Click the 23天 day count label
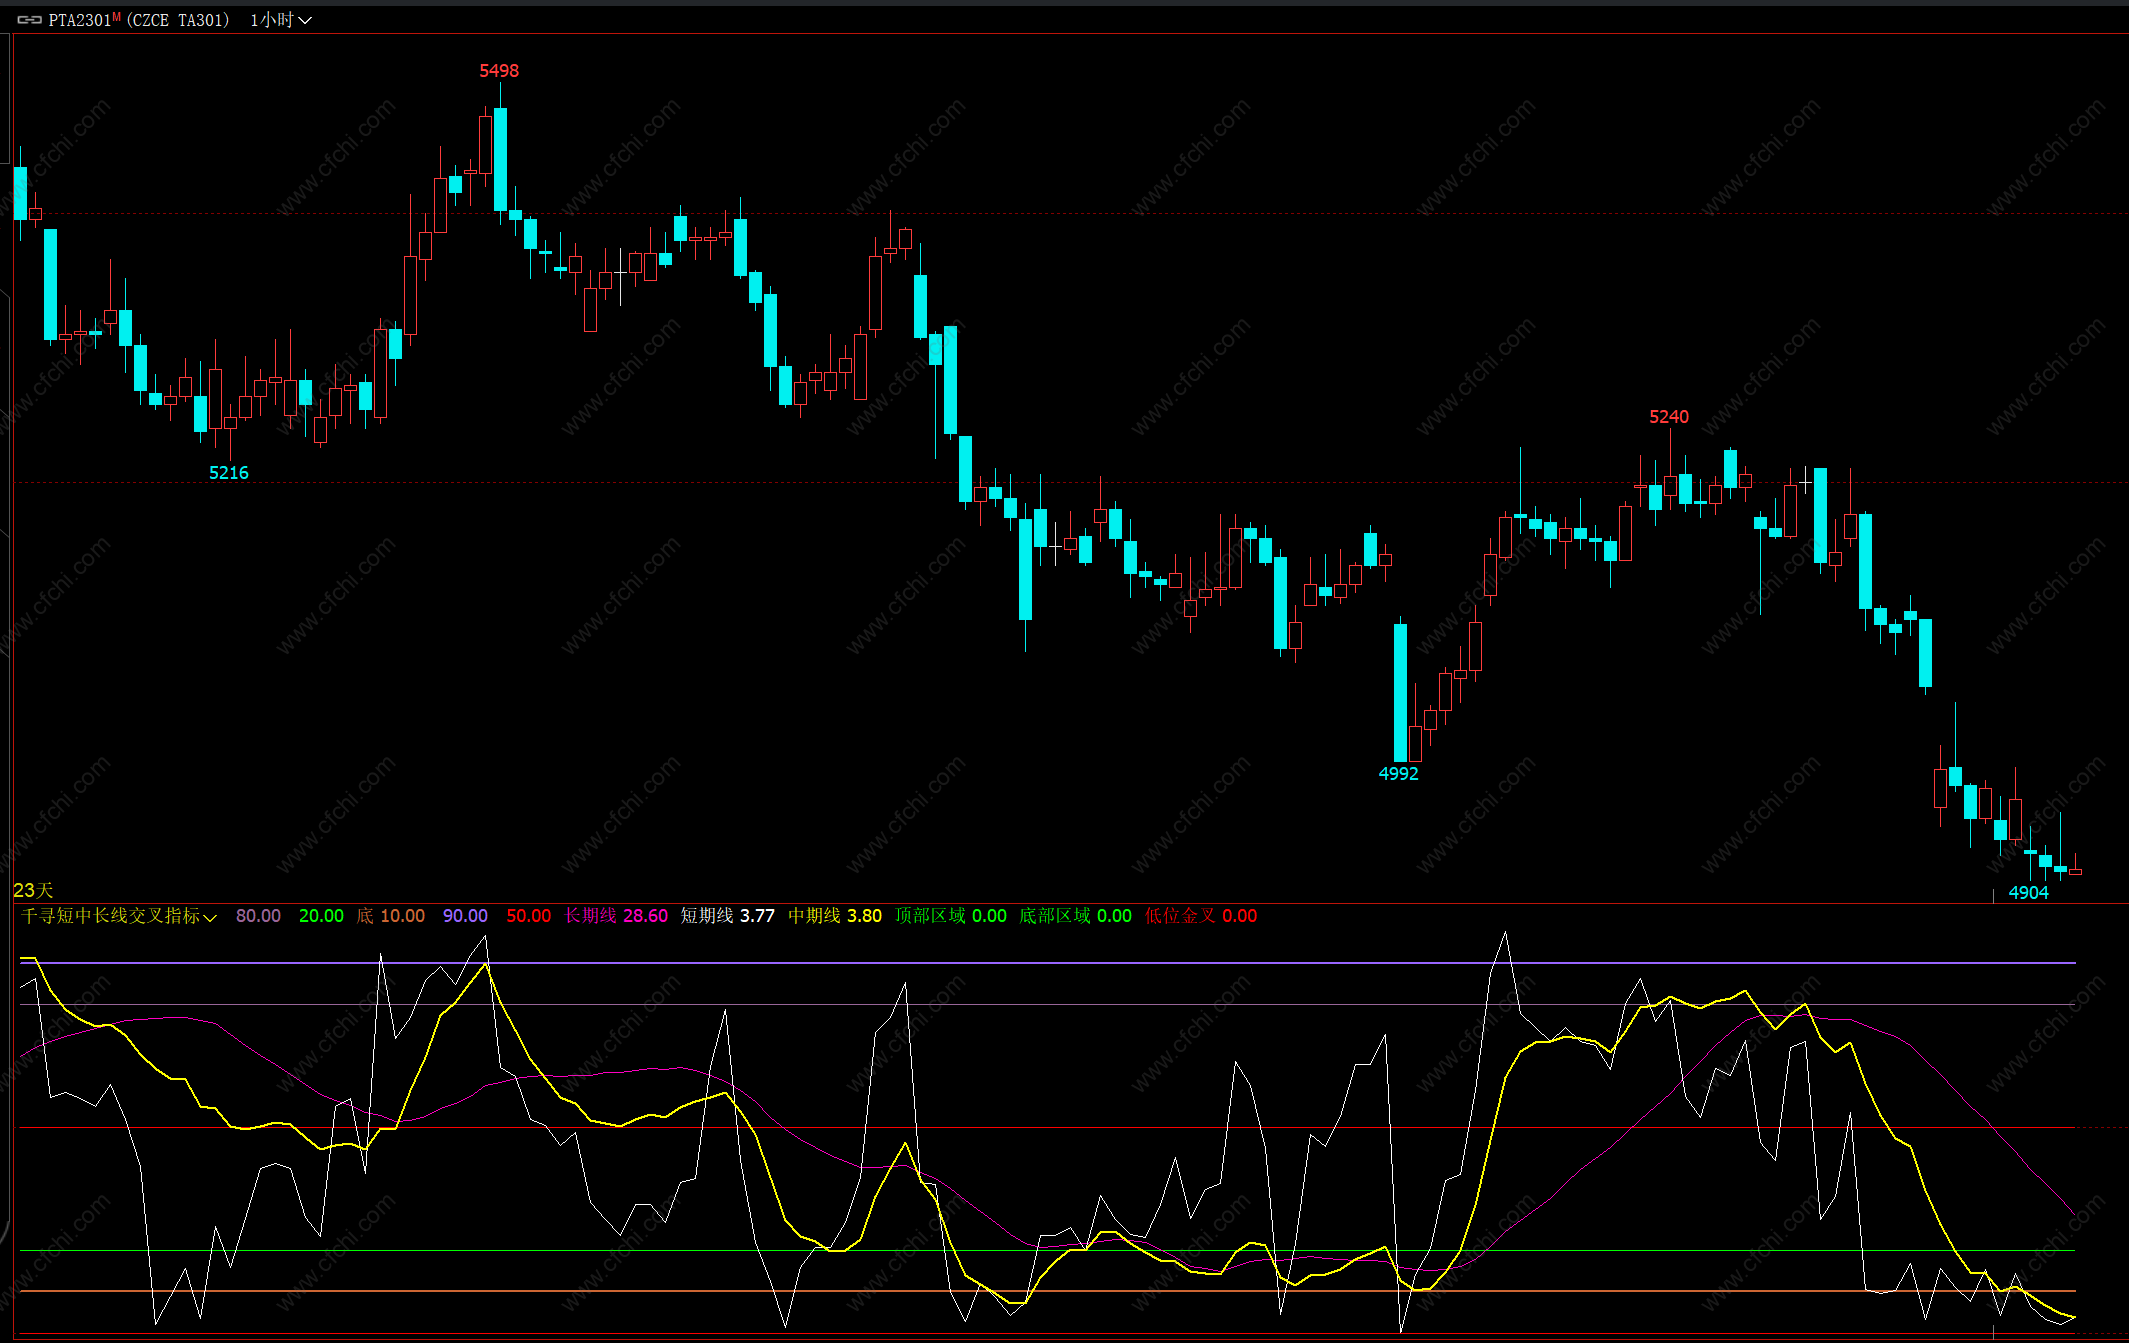 (x=33, y=890)
